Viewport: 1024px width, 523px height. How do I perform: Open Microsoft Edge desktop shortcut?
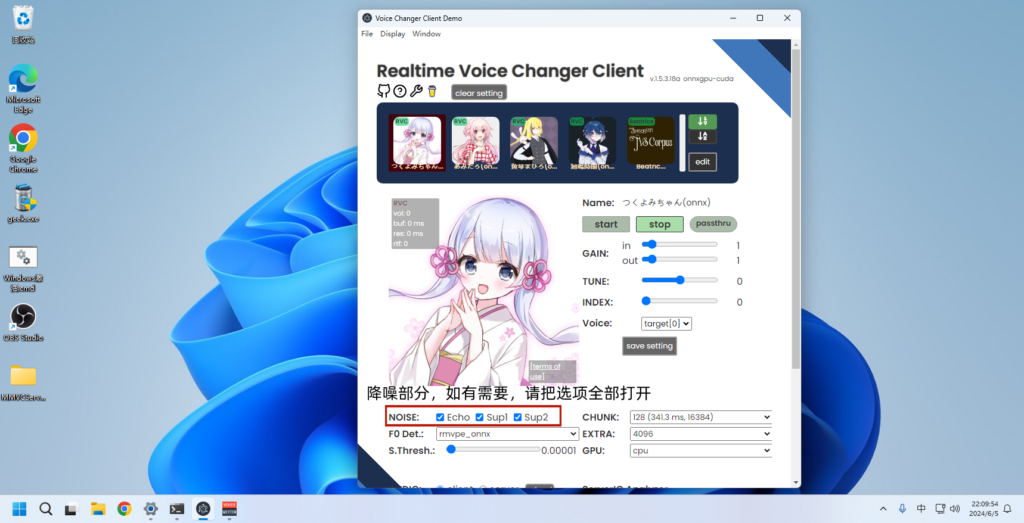tap(23, 89)
